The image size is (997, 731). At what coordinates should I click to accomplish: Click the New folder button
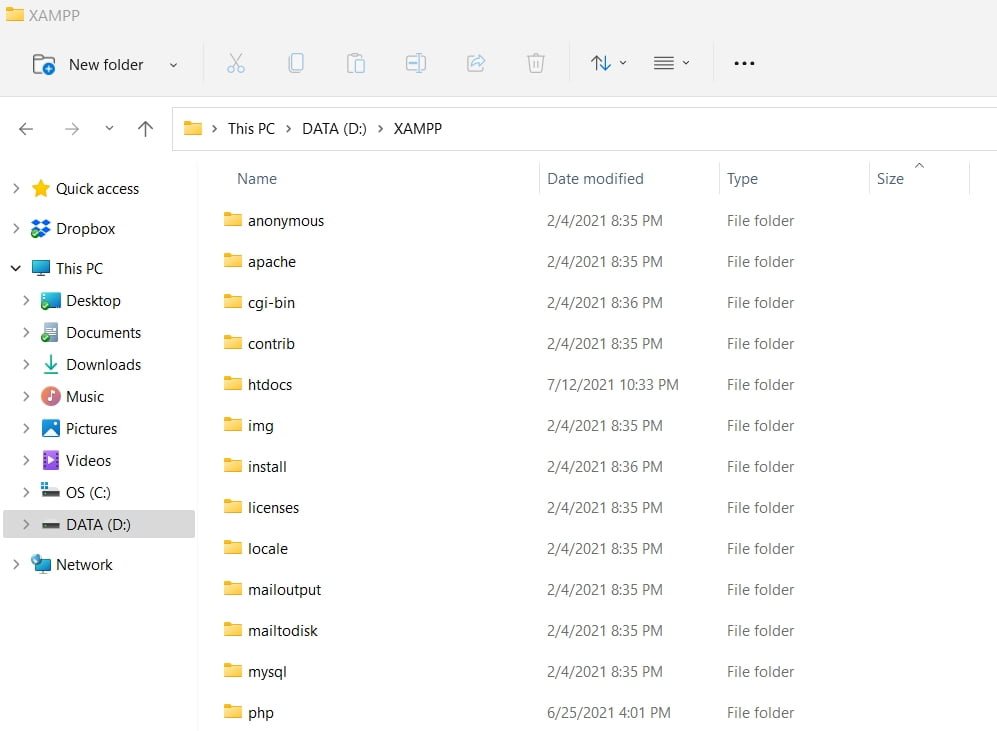click(x=88, y=65)
